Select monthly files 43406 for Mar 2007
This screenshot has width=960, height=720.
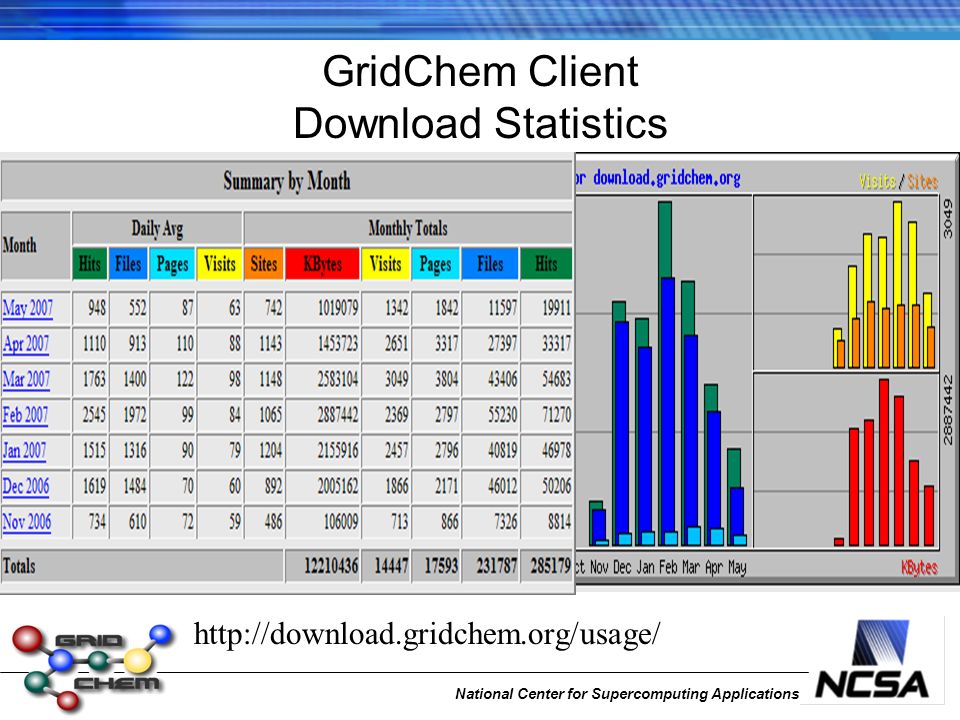[502, 379]
